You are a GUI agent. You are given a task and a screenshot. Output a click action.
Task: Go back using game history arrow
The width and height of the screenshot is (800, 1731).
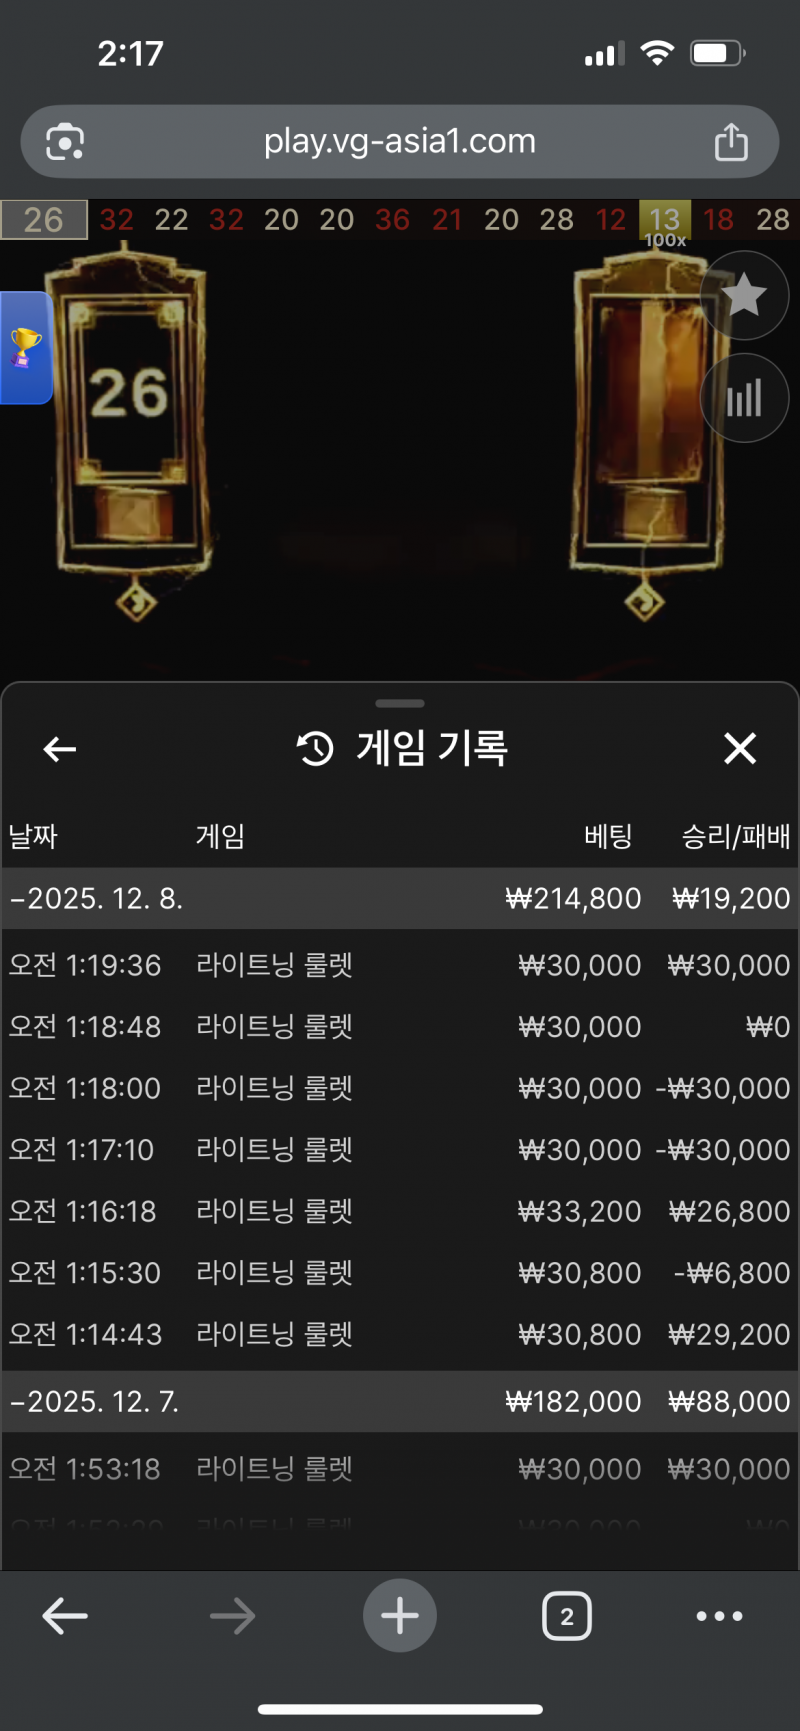[x=60, y=748]
